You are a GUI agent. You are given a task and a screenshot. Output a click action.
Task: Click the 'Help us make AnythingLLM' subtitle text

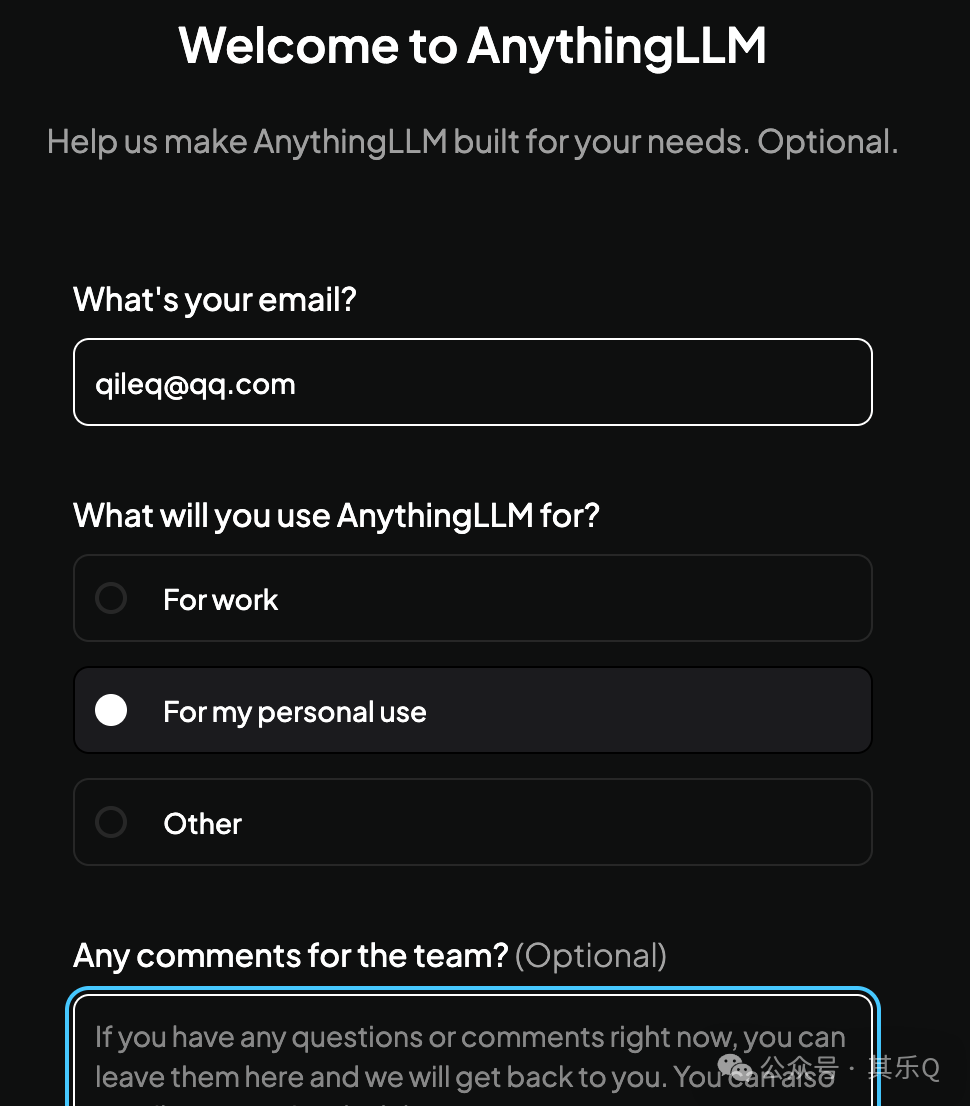point(473,142)
